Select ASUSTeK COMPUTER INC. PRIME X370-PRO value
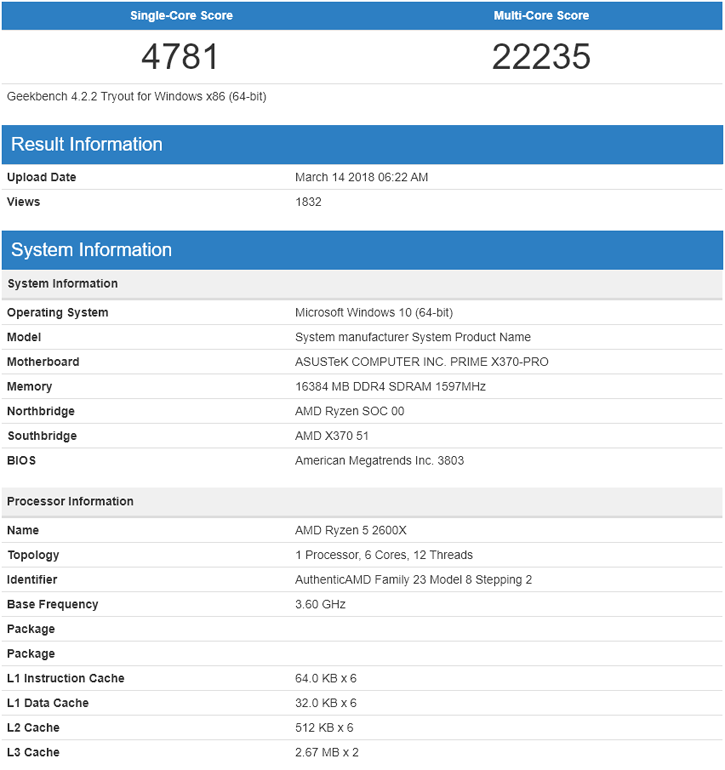This screenshot has height=770, width=725. [421, 362]
